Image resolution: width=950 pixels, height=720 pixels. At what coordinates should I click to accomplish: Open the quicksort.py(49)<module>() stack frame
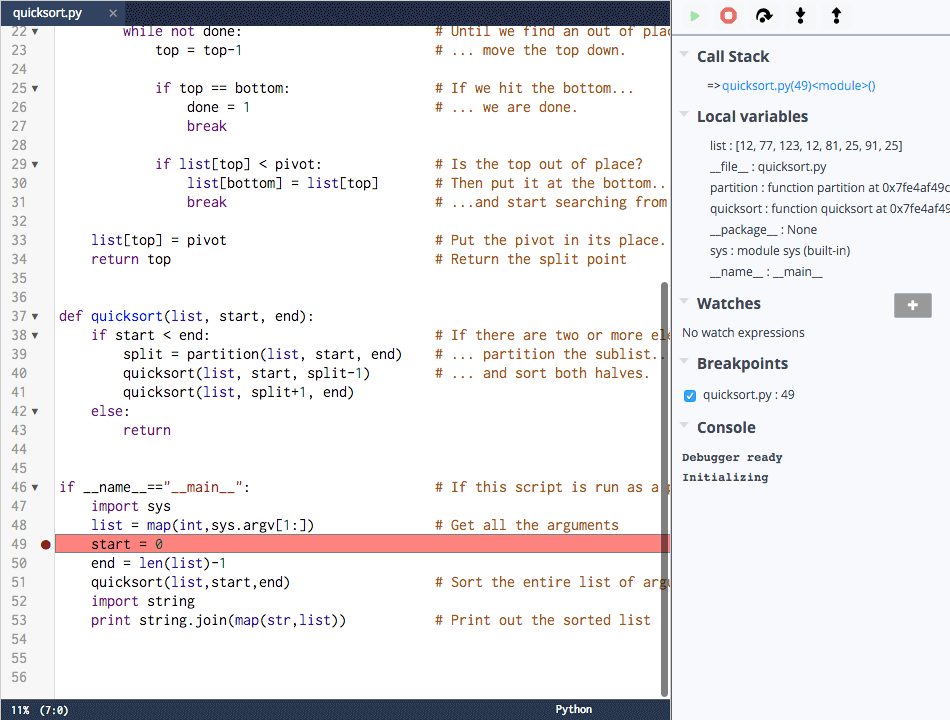tap(799, 85)
